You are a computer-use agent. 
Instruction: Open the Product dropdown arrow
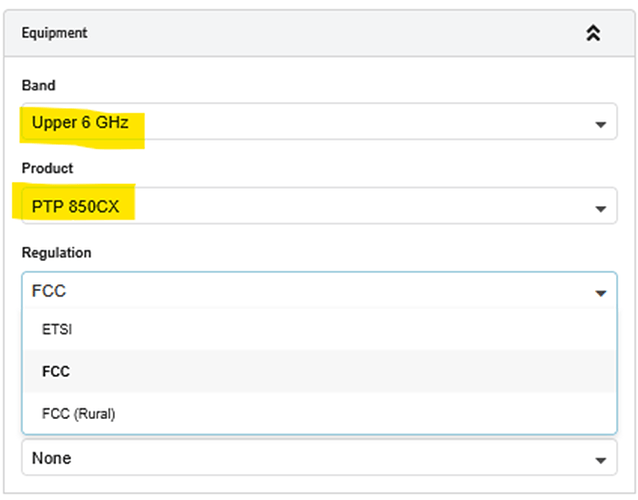coord(600,209)
